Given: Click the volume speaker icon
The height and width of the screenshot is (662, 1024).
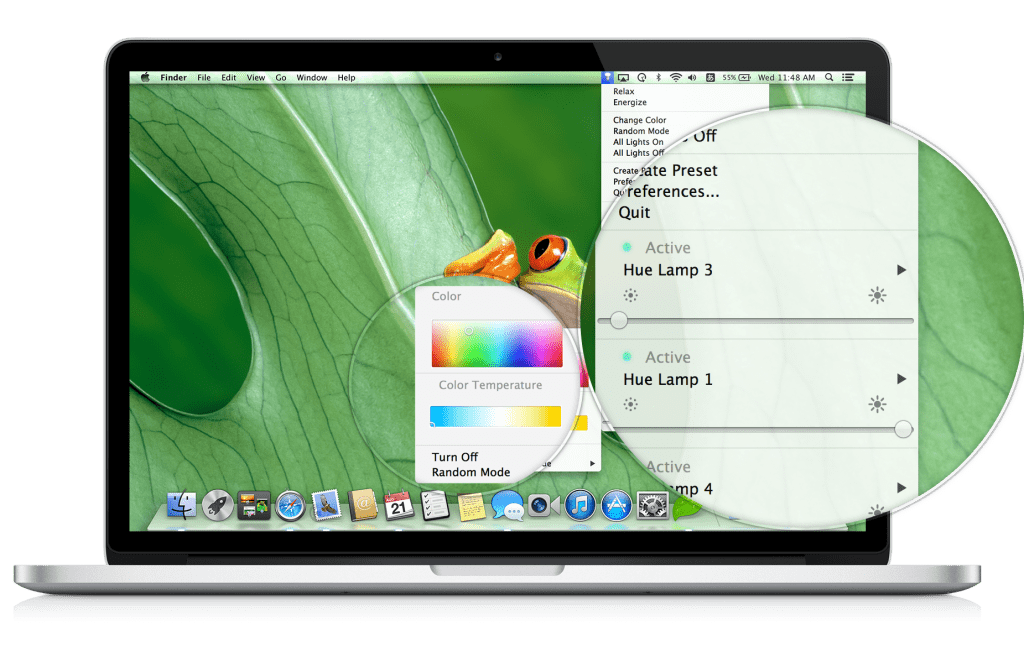Looking at the screenshot, I should 692,77.
